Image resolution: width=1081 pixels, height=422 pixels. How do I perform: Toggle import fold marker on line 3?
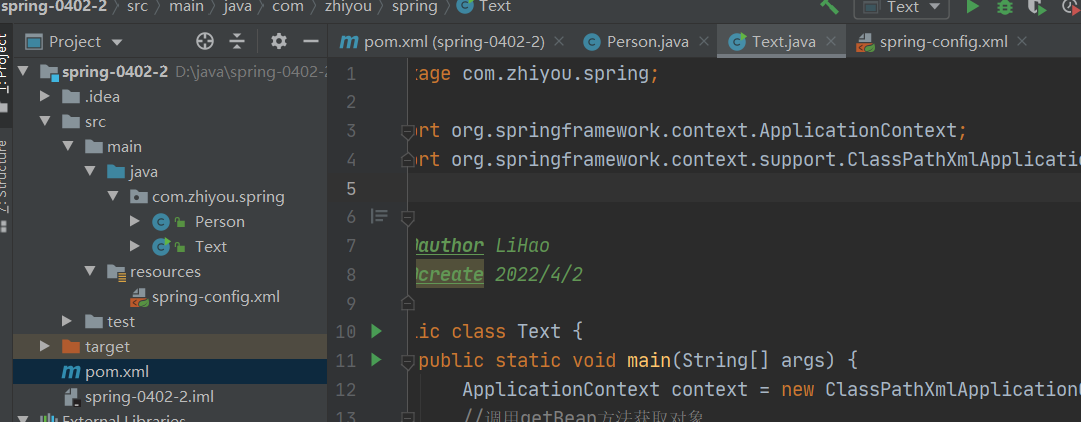407,131
